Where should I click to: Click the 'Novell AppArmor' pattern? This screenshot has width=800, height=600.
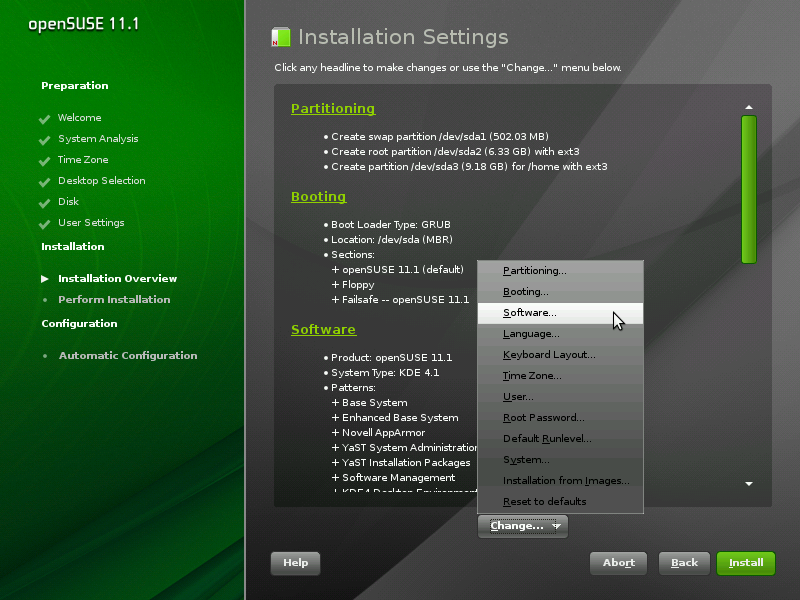pos(383,433)
